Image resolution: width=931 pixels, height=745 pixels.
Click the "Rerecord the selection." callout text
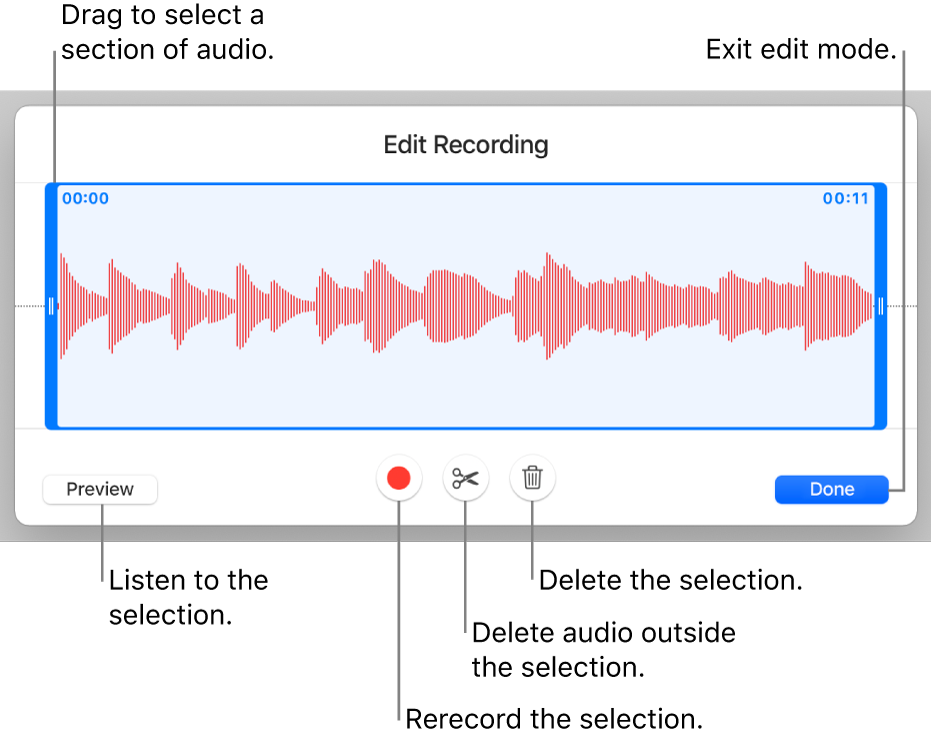(x=554, y=718)
